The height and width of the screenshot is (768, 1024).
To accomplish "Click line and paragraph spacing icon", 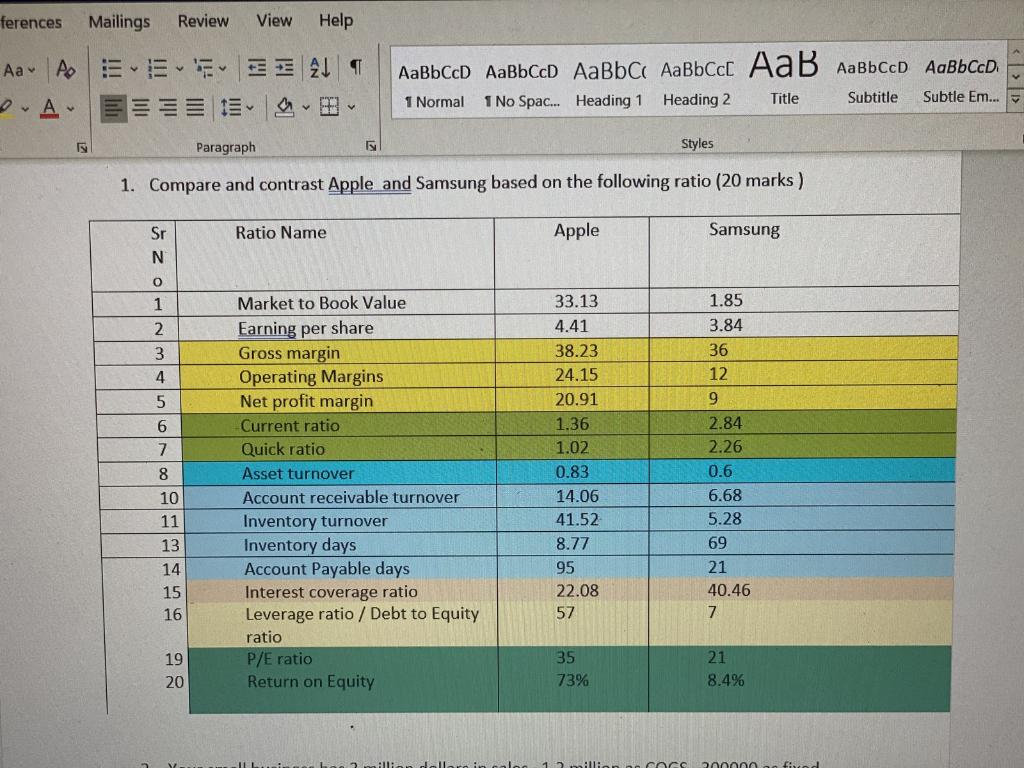I will (x=231, y=107).
